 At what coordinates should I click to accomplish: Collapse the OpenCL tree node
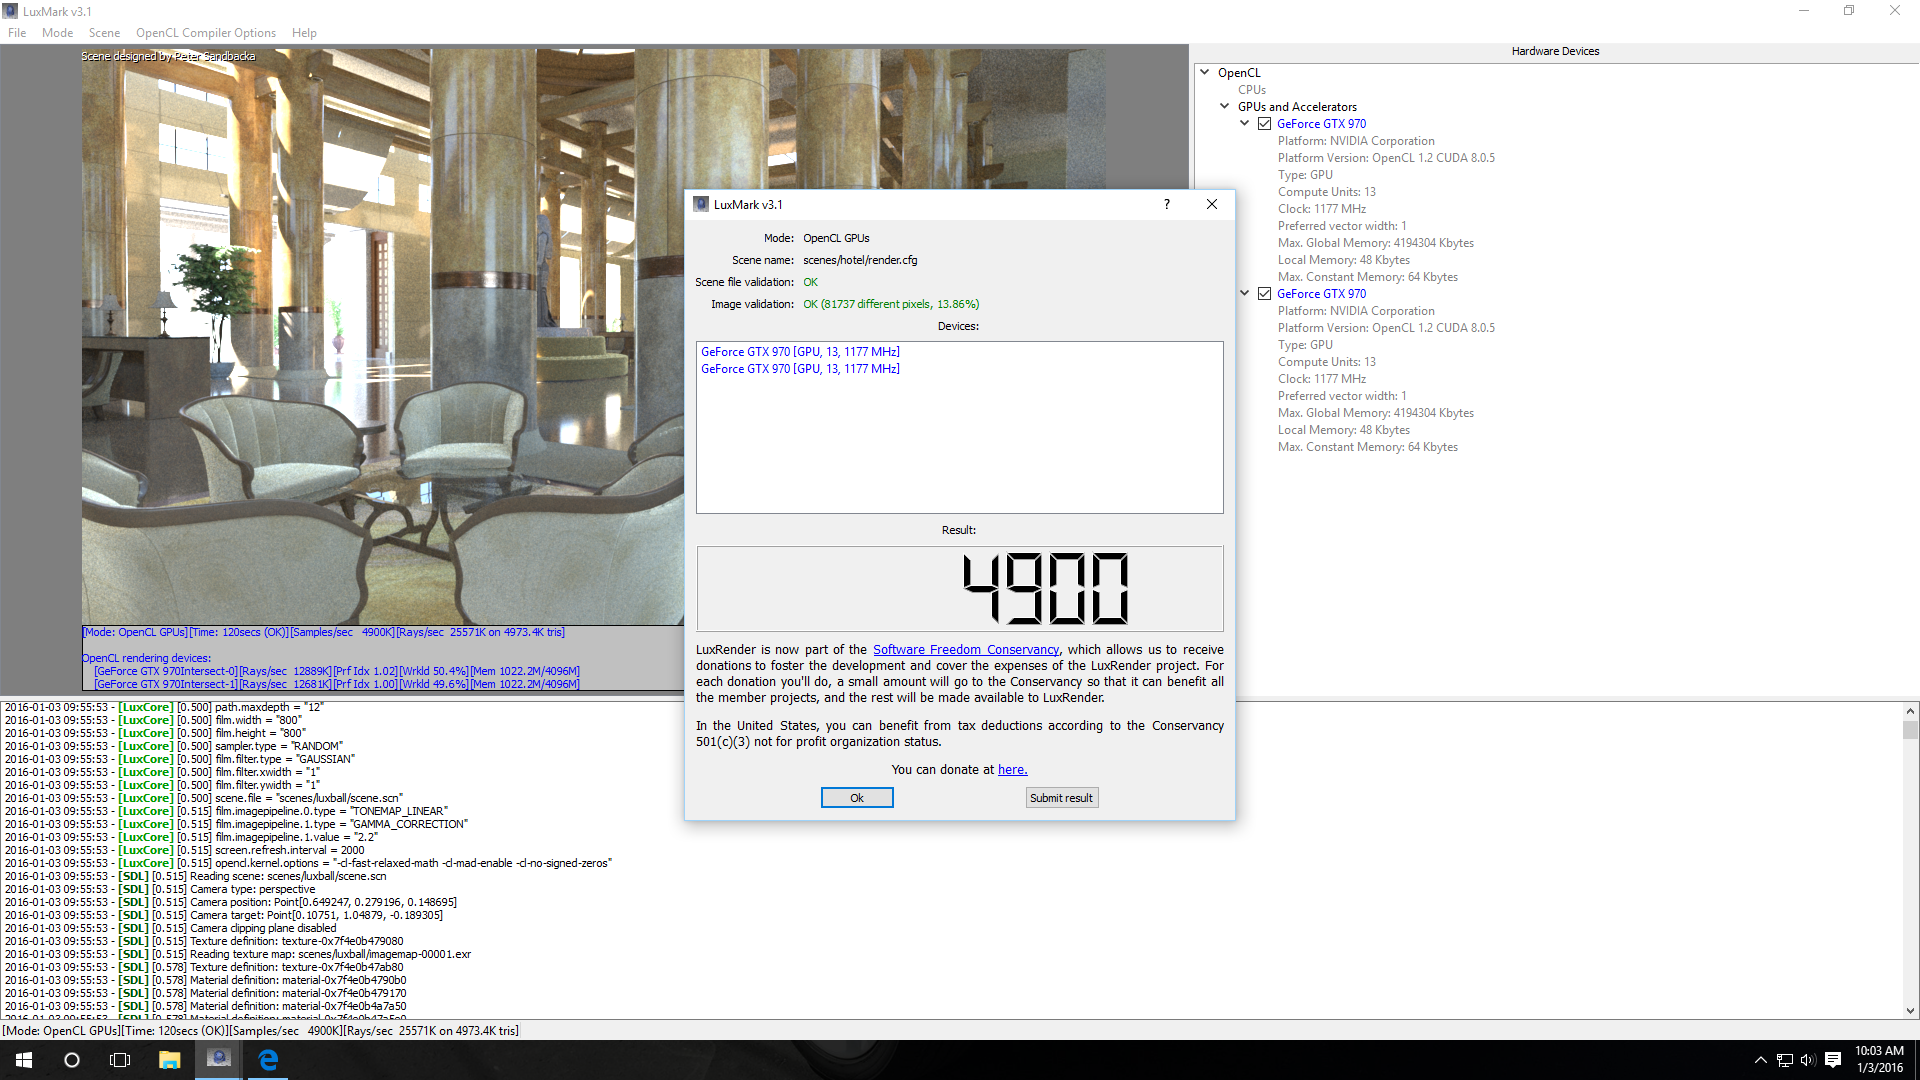[x=1205, y=72]
